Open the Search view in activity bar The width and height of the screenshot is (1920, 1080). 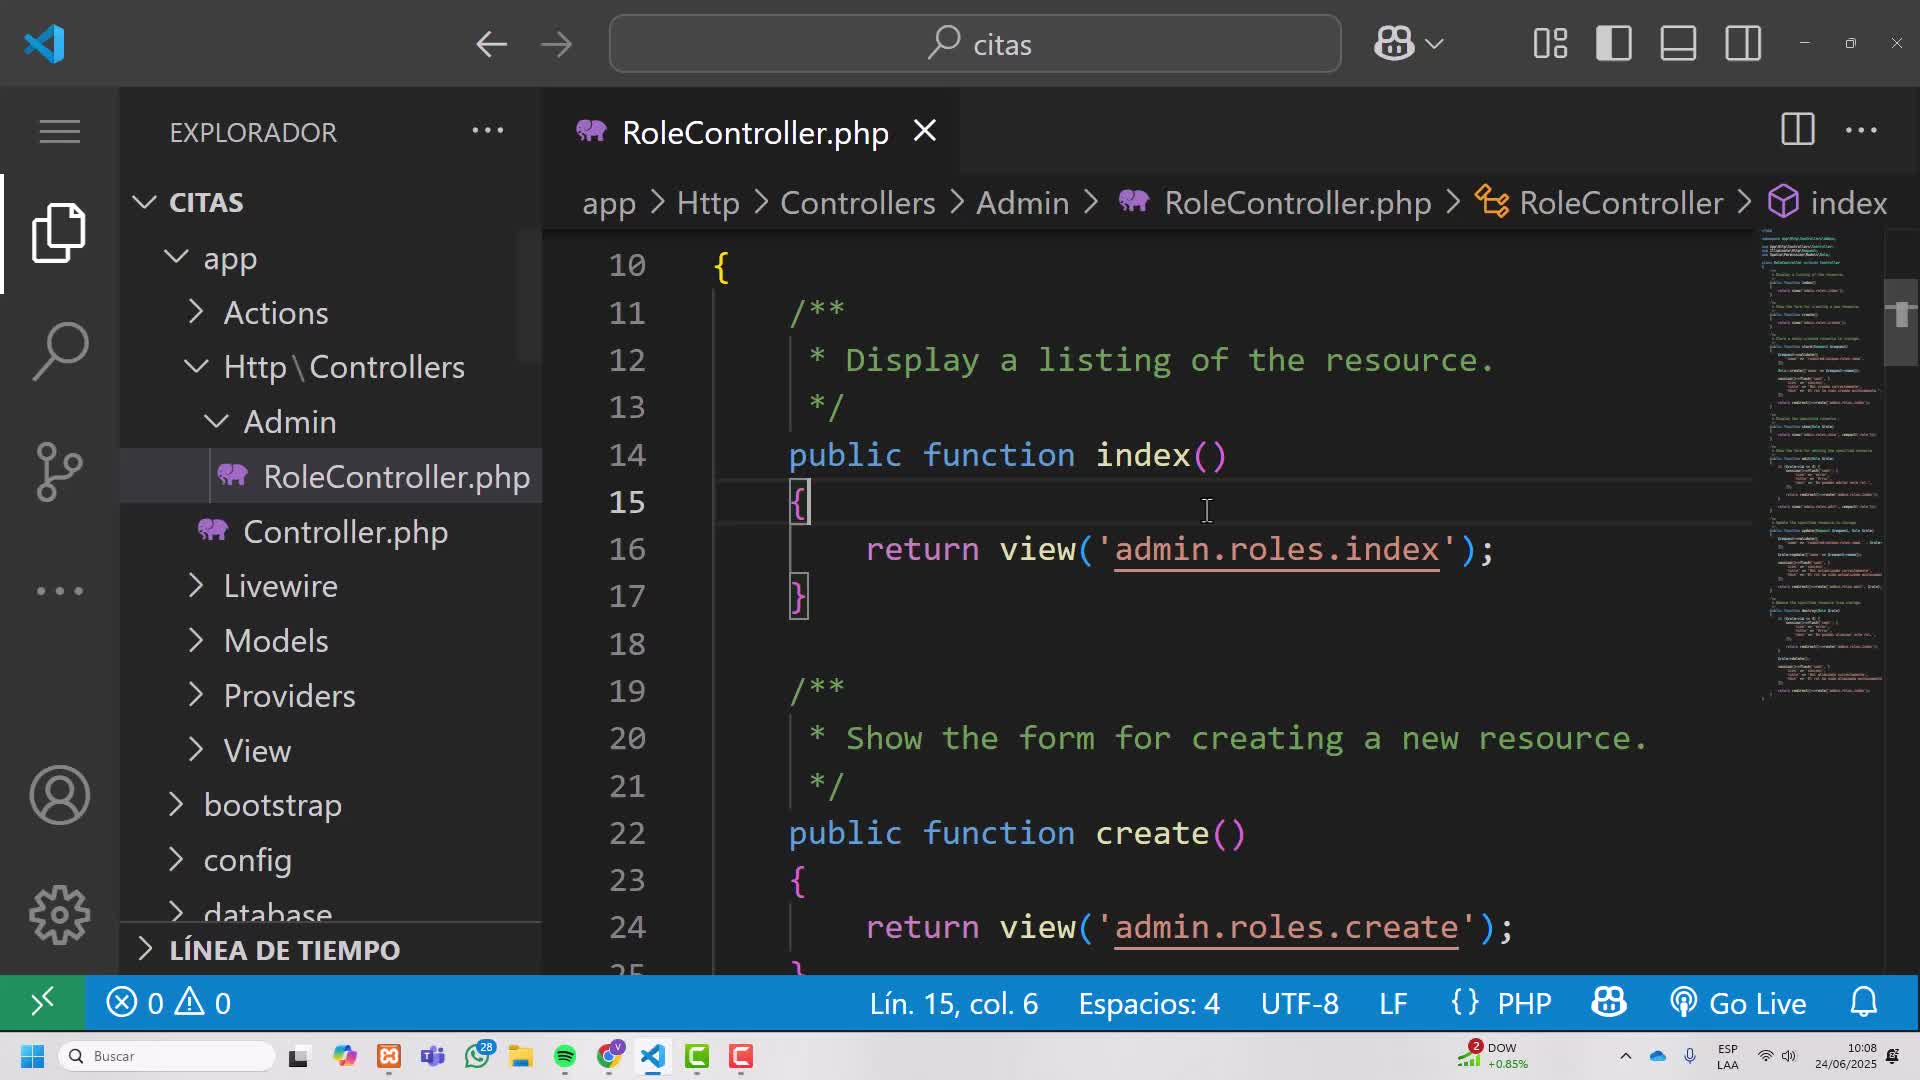59,351
